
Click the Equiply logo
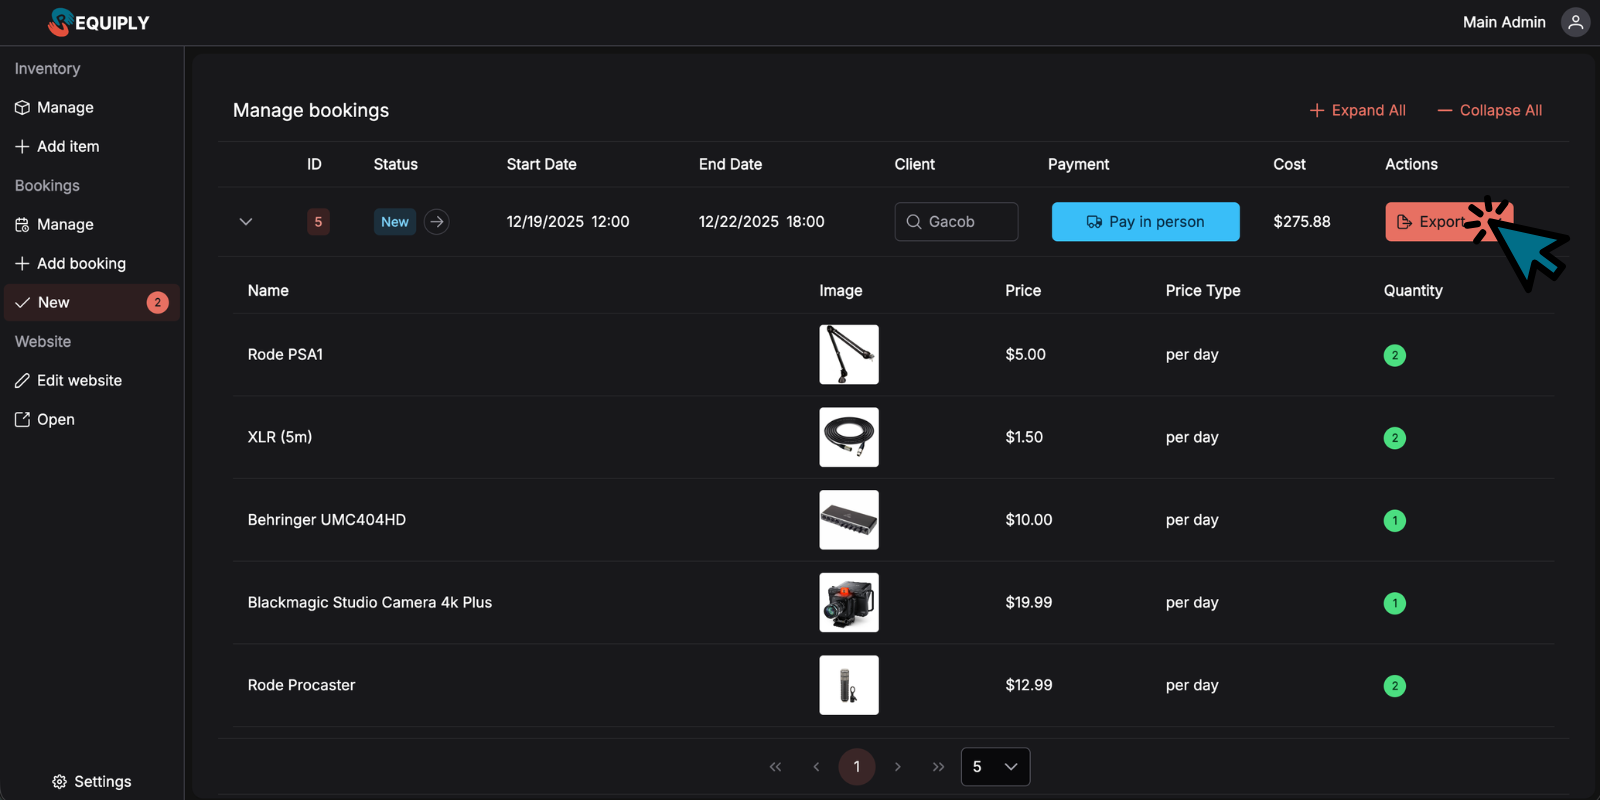[x=98, y=22]
